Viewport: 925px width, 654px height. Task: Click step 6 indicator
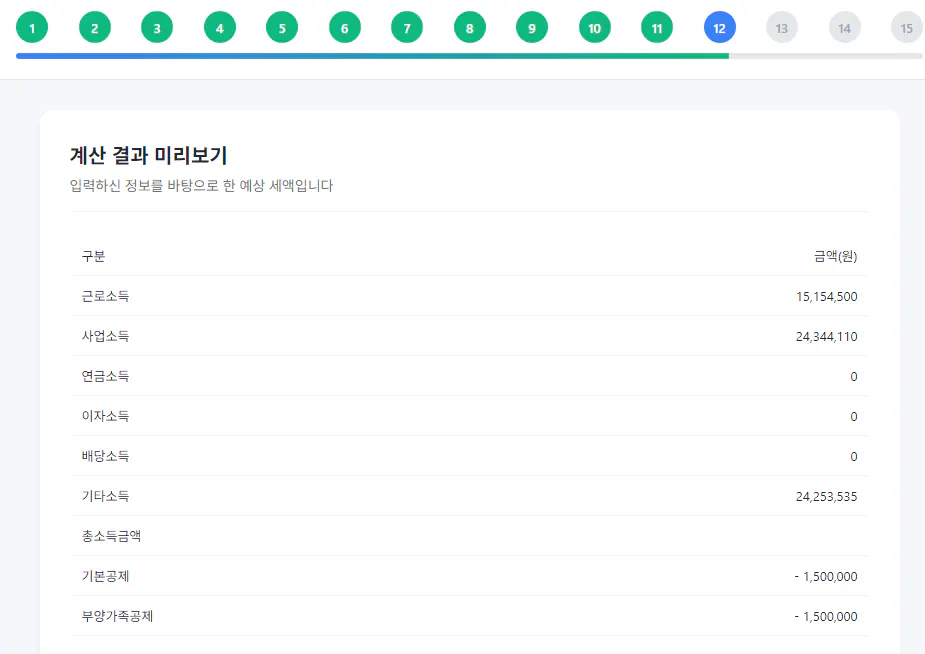click(345, 28)
